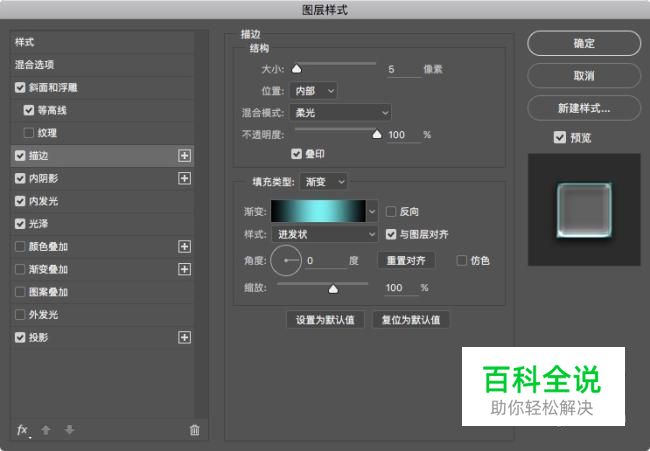Click 重置对齐 button
The height and width of the screenshot is (451, 650).
406,261
